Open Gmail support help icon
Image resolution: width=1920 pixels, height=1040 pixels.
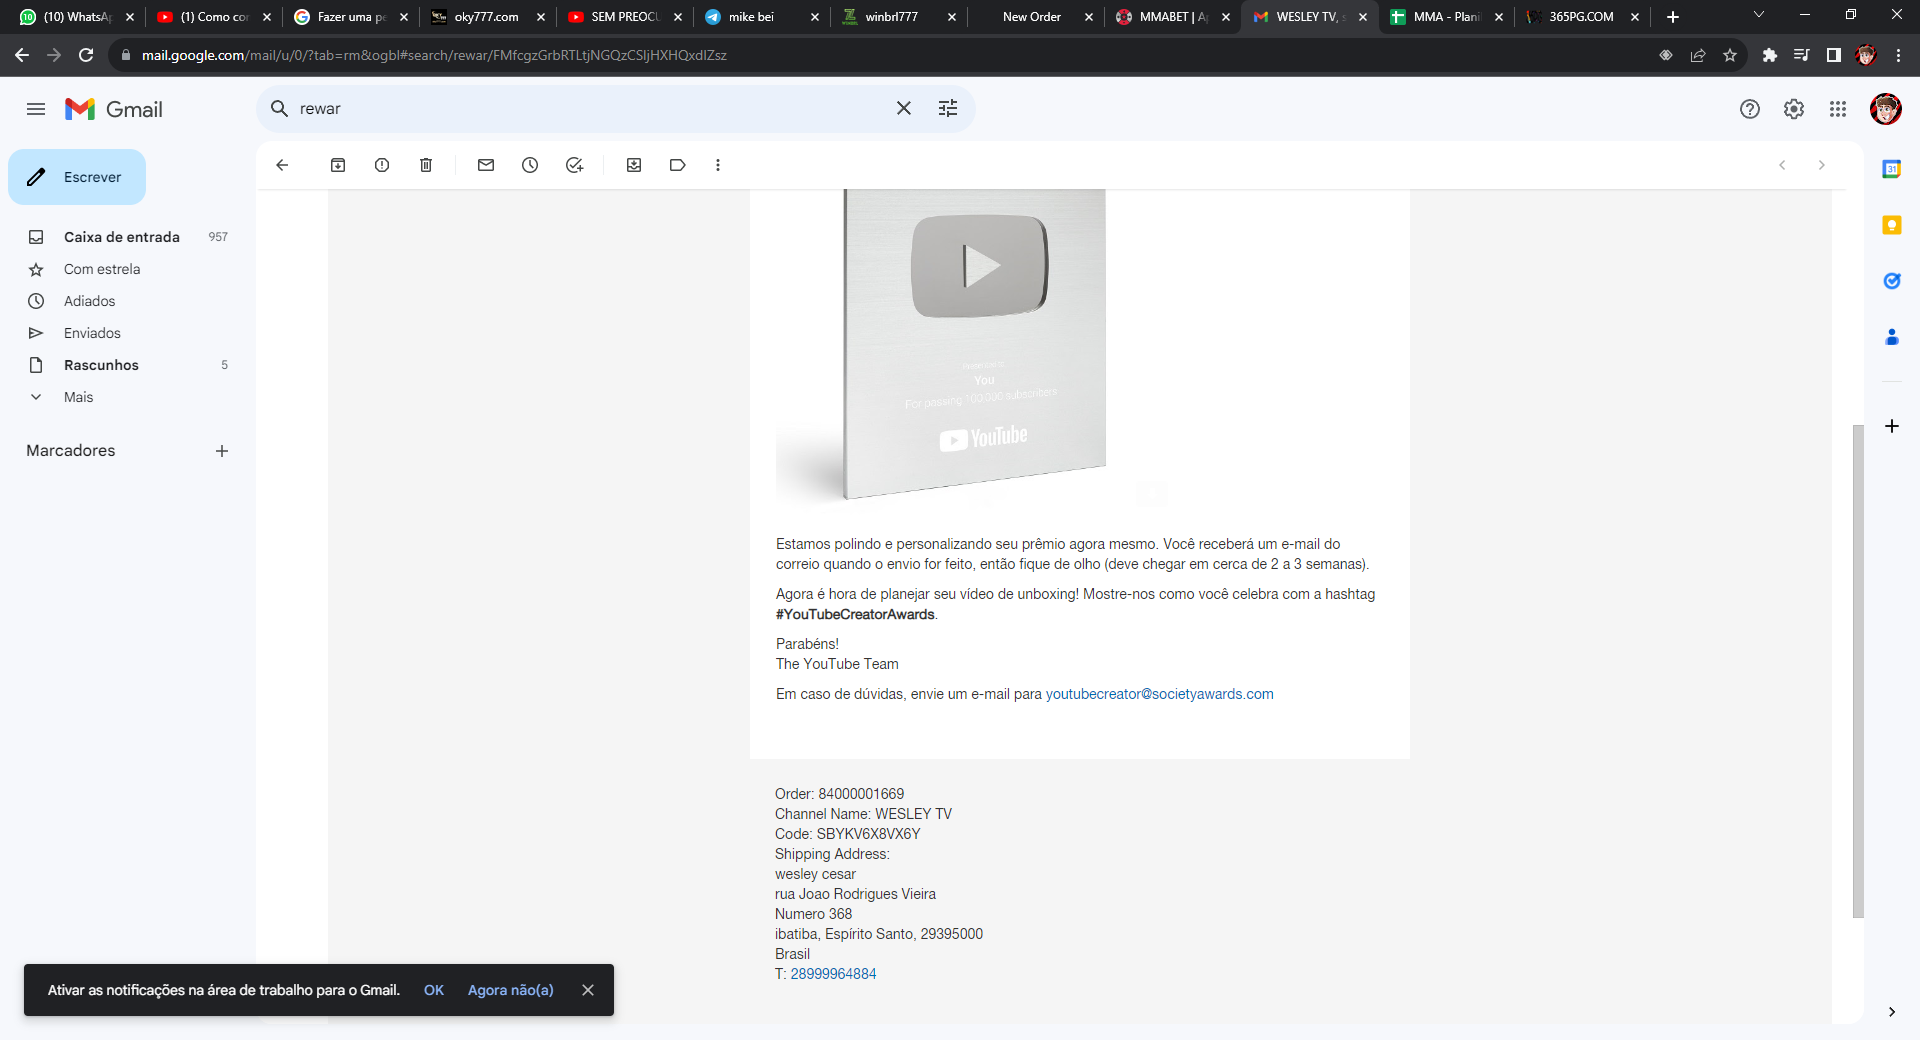pos(1750,109)
